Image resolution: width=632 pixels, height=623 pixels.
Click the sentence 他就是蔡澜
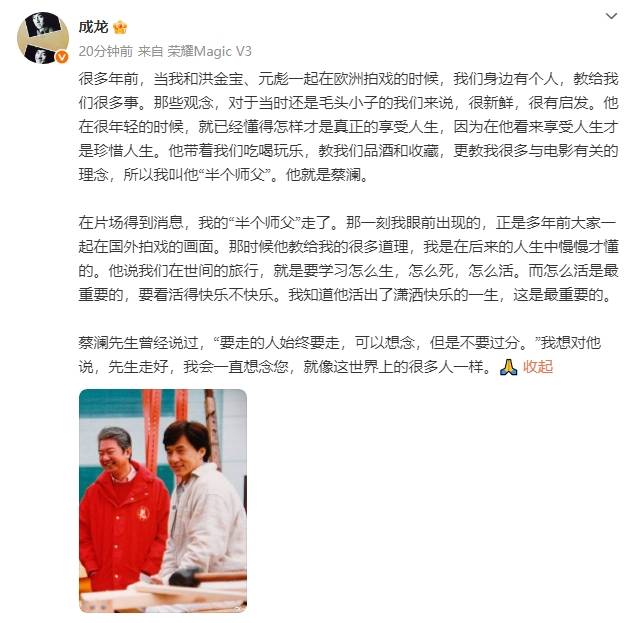[326, 175]
